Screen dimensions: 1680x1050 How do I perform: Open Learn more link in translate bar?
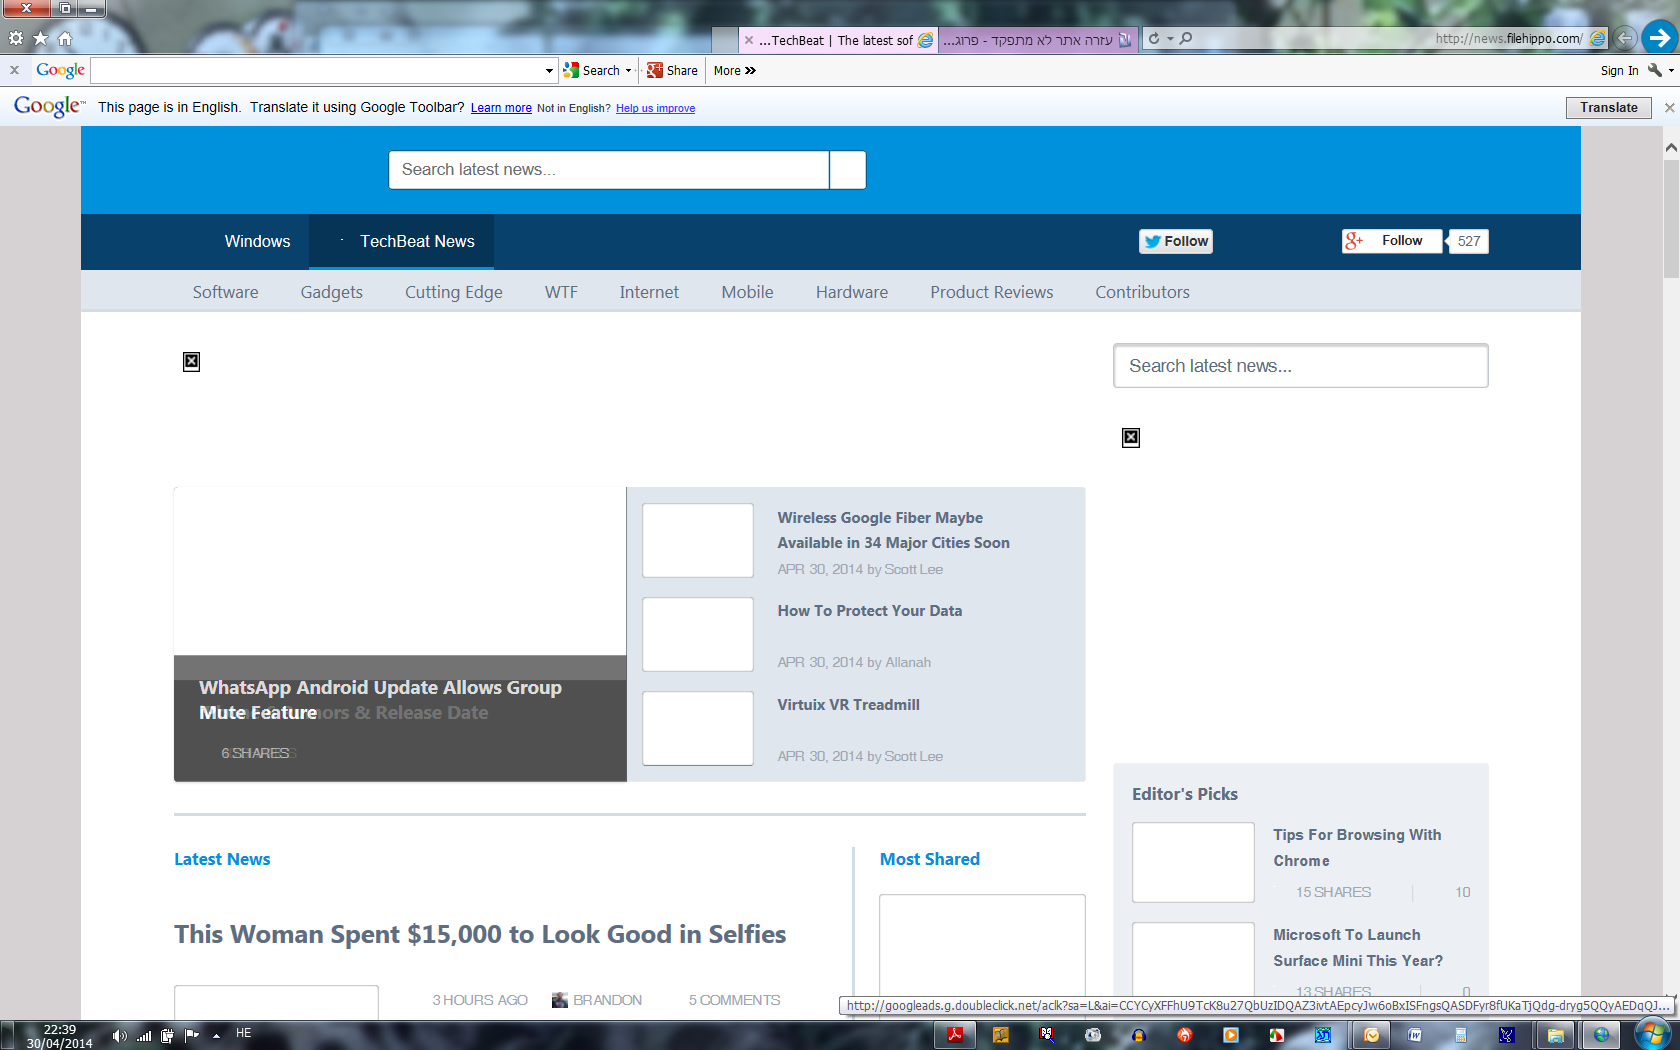click(501, 108)
